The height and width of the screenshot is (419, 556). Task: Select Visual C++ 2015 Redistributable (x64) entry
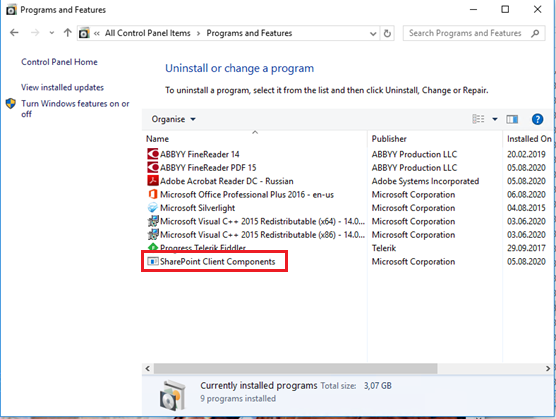[x=262, y=222]
